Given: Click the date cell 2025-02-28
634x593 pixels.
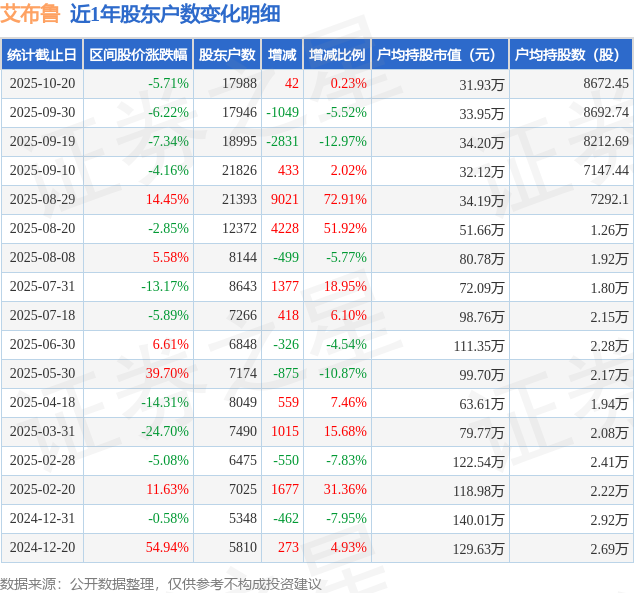Looking at the screenshot, I should [x=42, y=460].
